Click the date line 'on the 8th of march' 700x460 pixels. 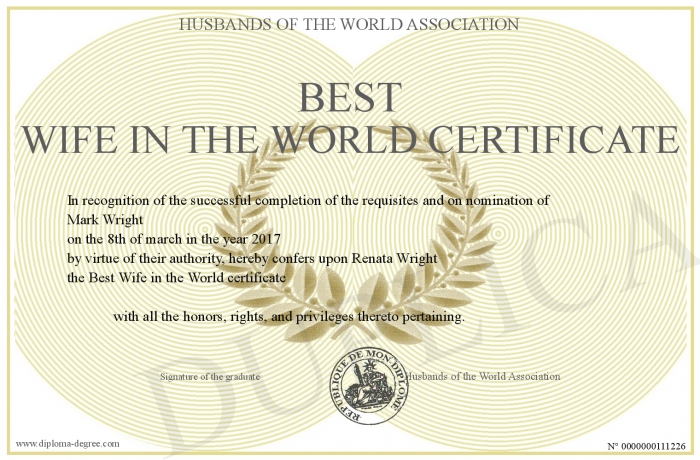click(x=174, y=239)
